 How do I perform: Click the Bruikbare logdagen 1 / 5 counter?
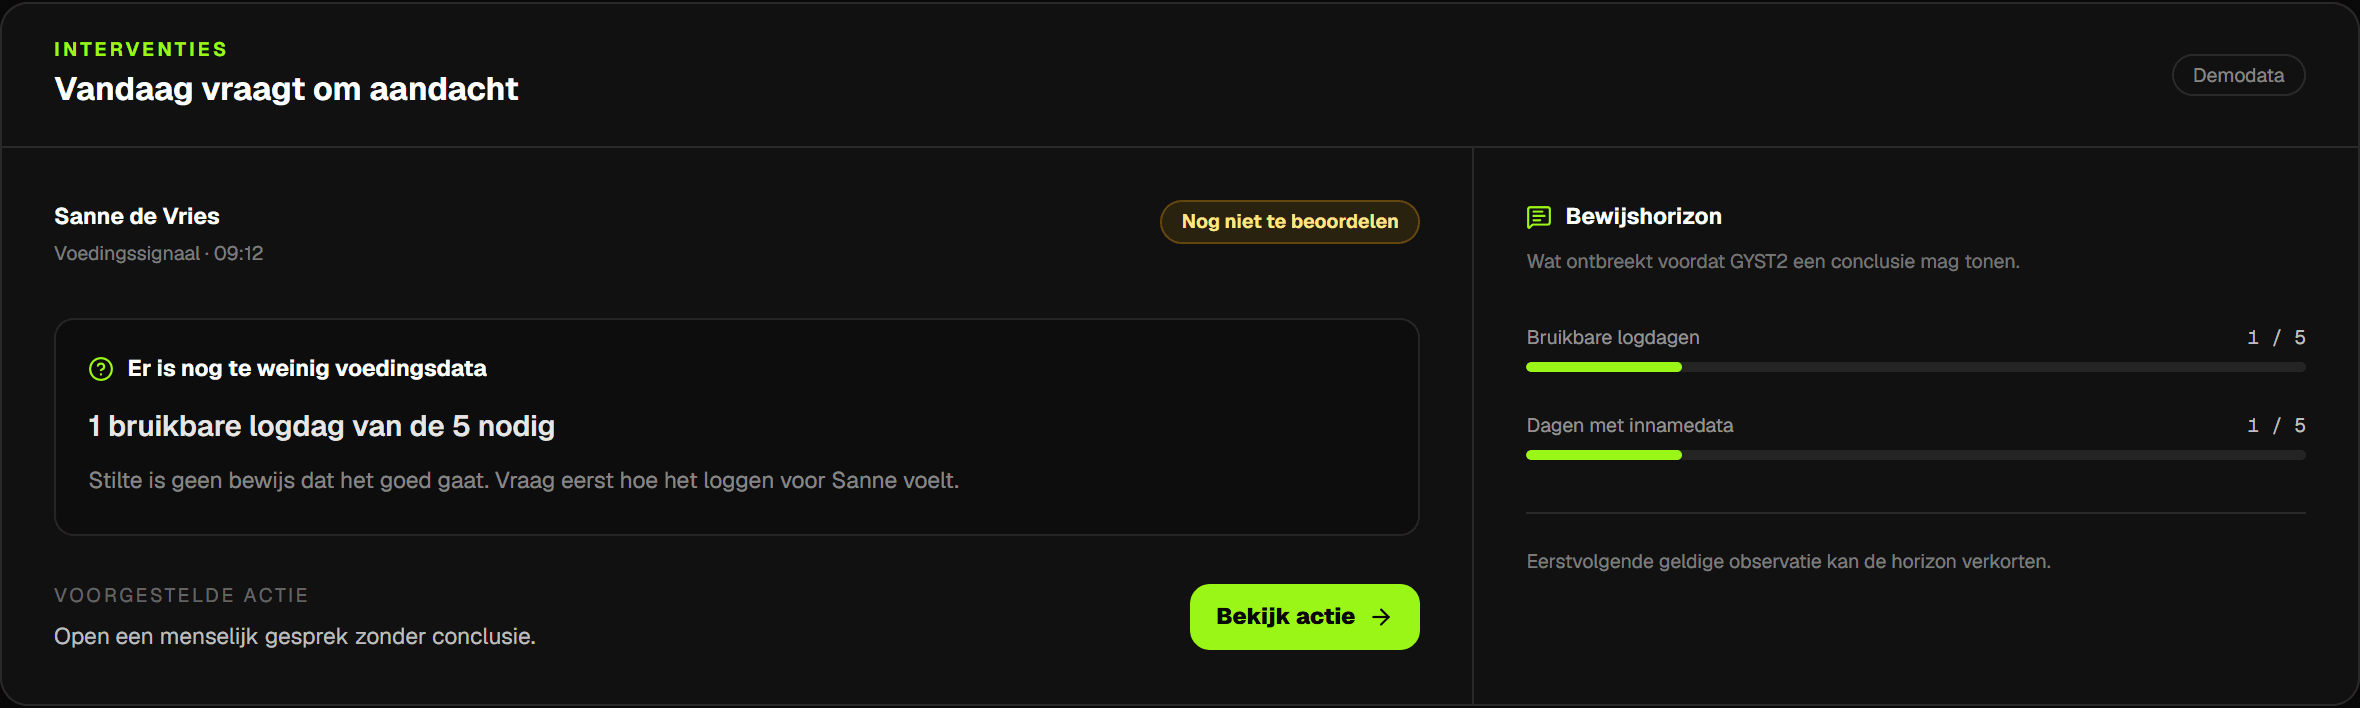click(2276, 338)
